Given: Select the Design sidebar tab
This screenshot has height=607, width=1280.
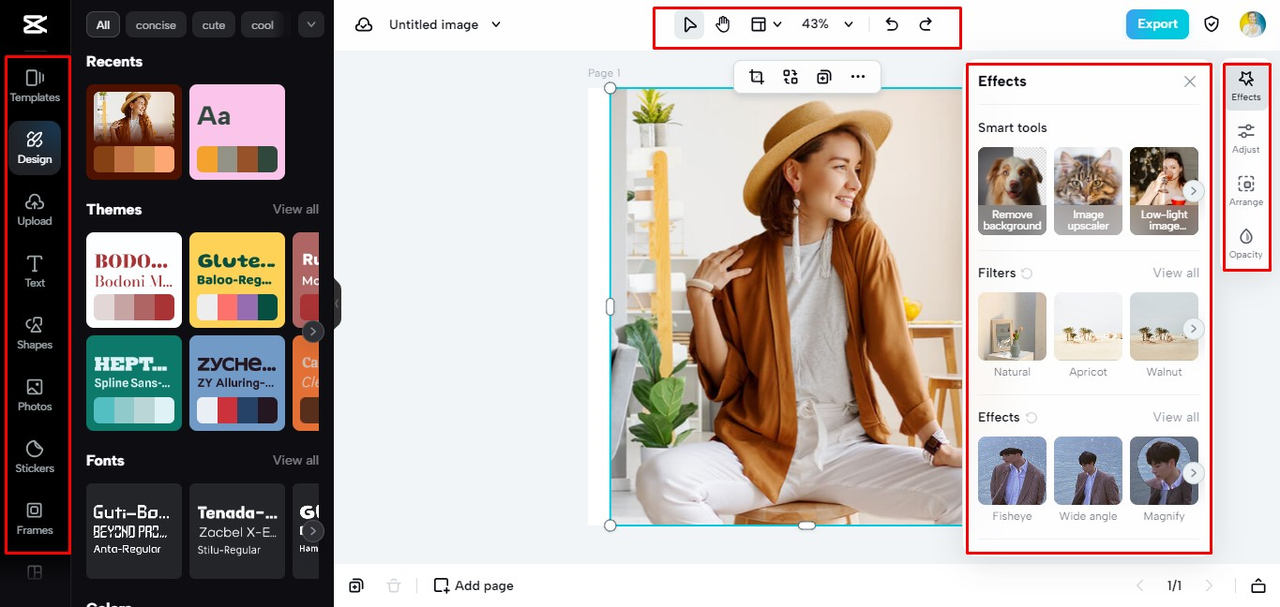Looking at the screenshot, I should tap(35, 148).
